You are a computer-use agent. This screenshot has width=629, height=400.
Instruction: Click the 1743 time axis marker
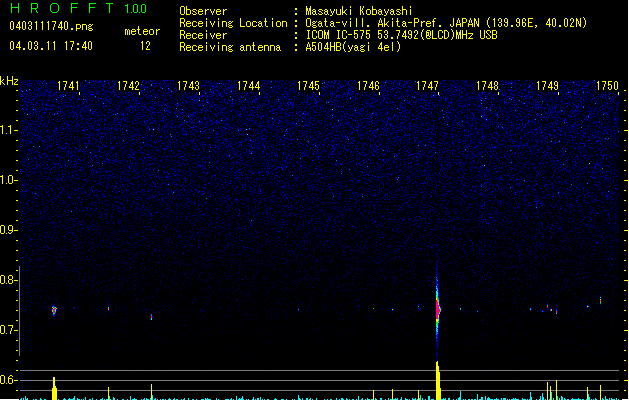[188, 86]
